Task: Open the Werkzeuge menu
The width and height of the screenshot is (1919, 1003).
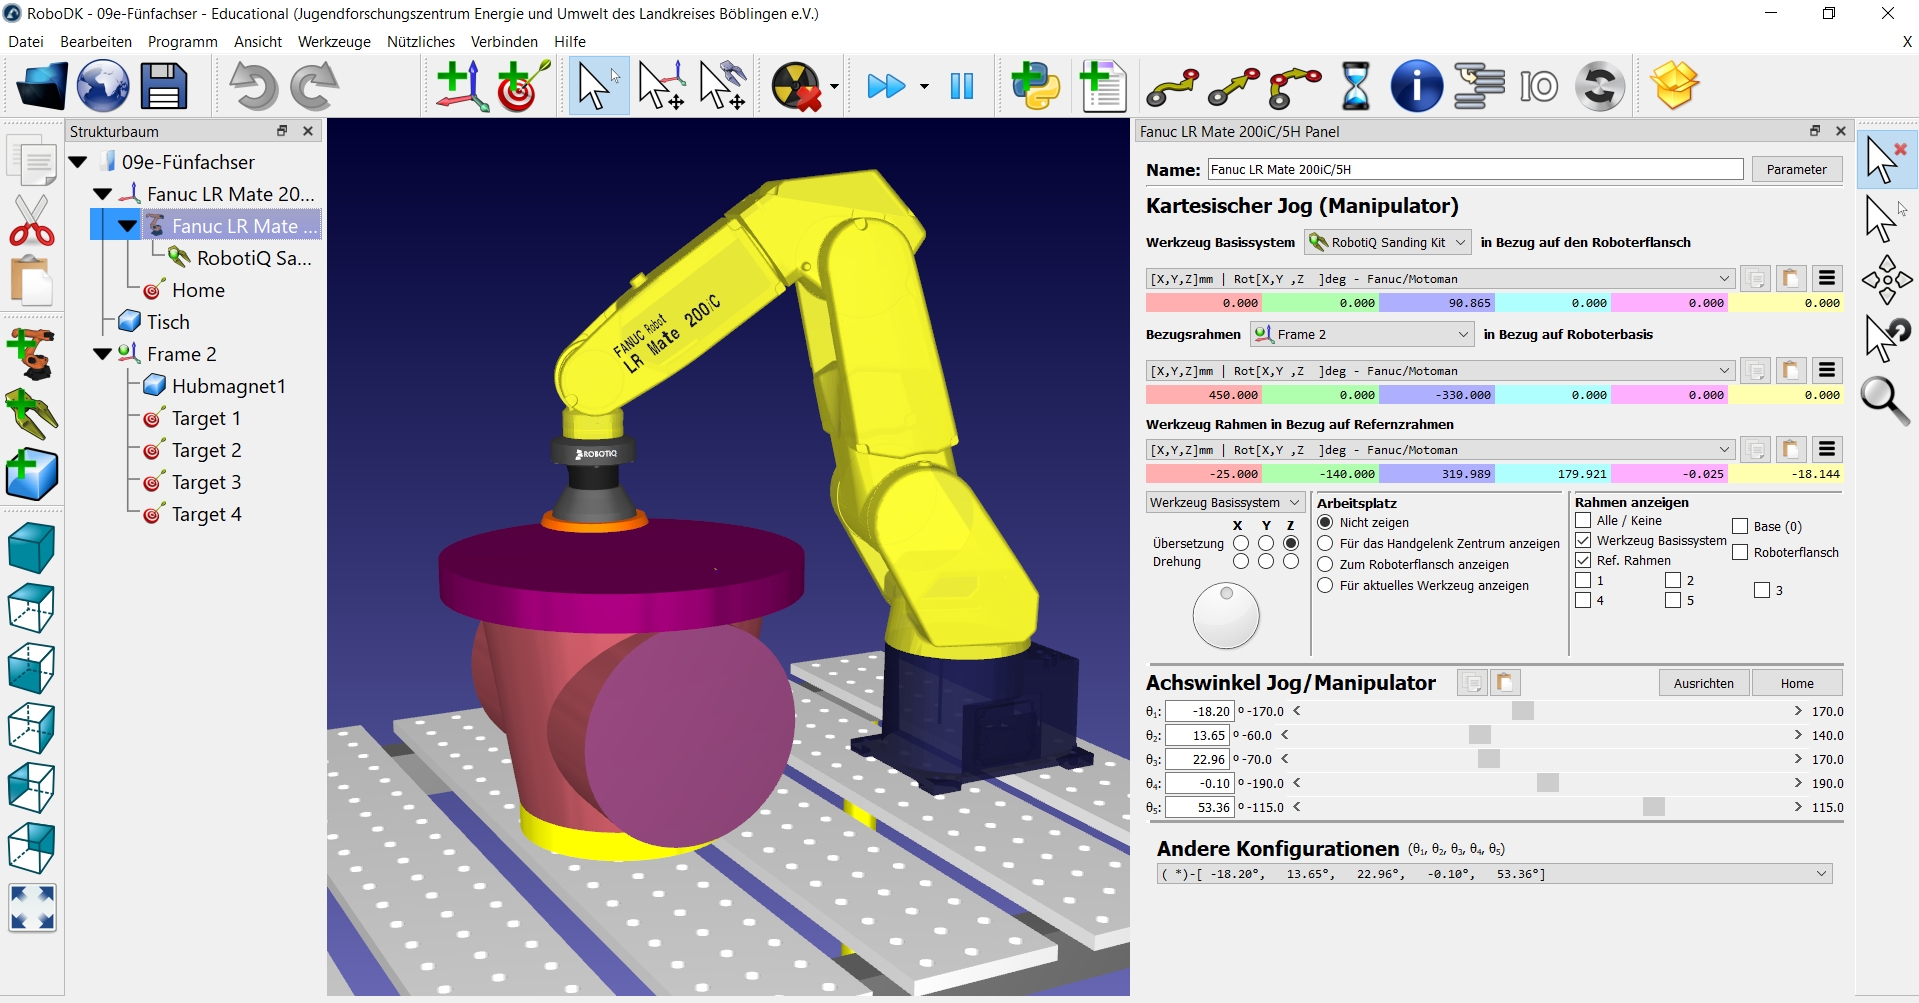Action: pyautogui.click(x=333, y=41)
